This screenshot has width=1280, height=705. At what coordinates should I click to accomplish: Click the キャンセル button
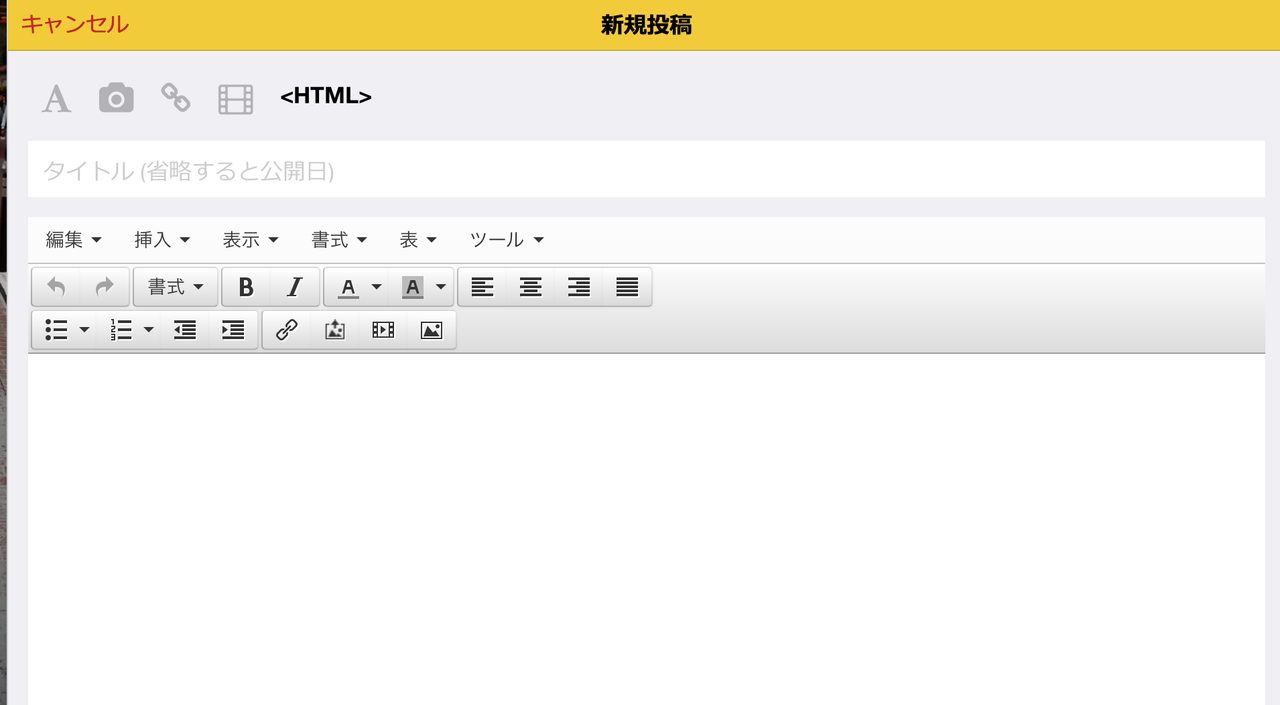pyautogui.click(x=75, y=25)
